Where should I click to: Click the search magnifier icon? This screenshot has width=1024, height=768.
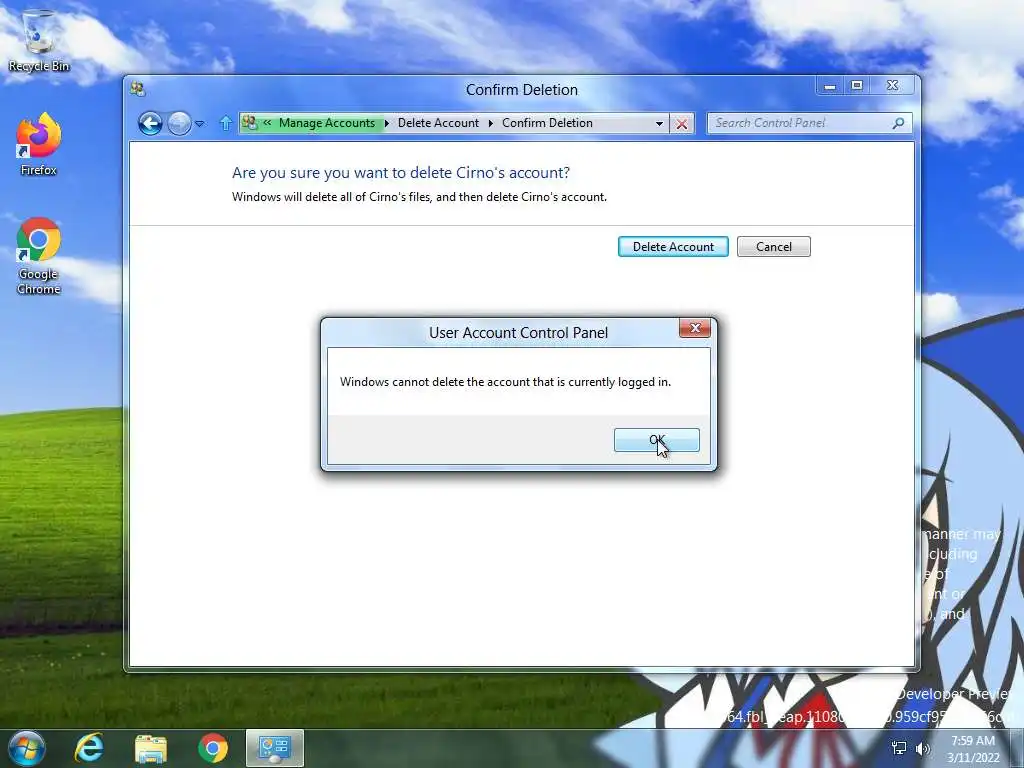coord(899,123)
